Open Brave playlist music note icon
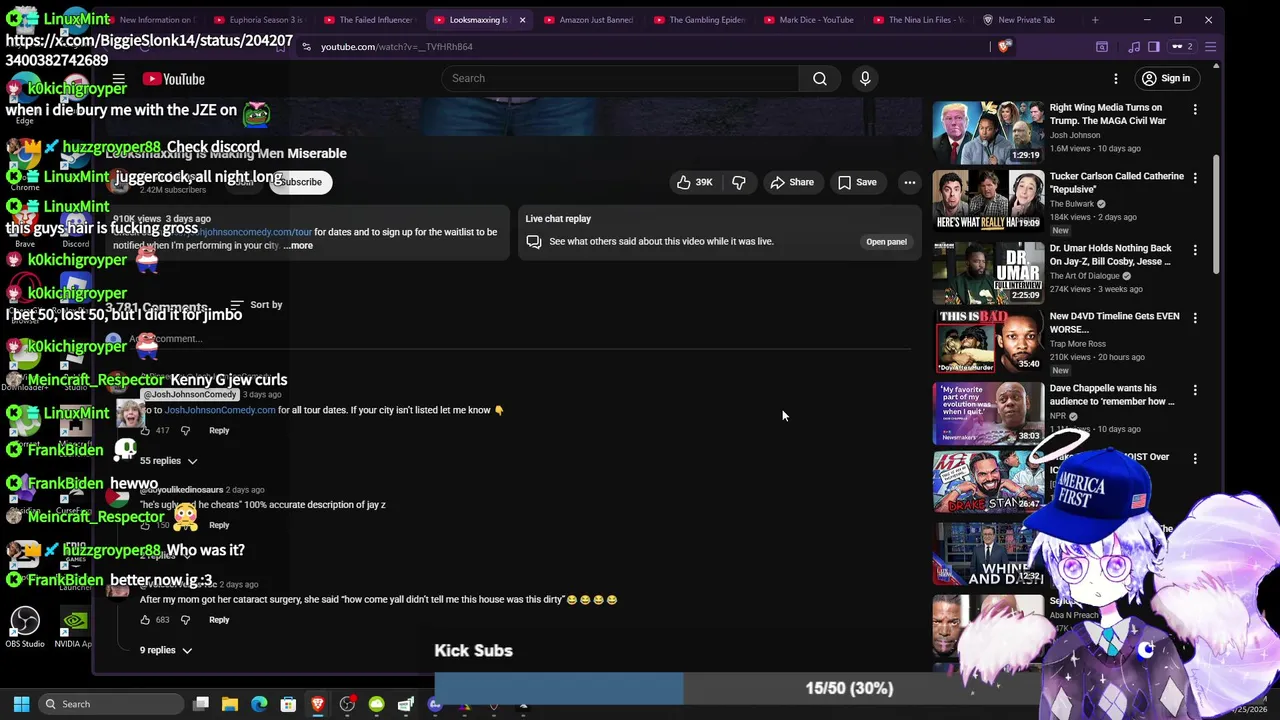The width and height of the screenshot is (1280, 720). coord(1134,46)
